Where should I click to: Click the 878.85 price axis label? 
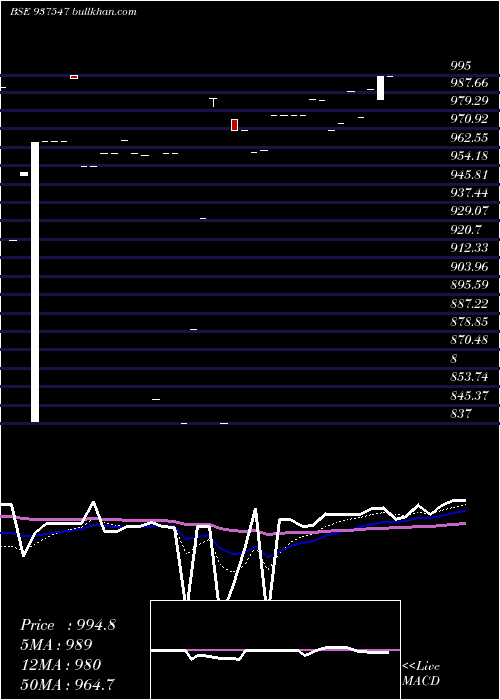[469, 322]
